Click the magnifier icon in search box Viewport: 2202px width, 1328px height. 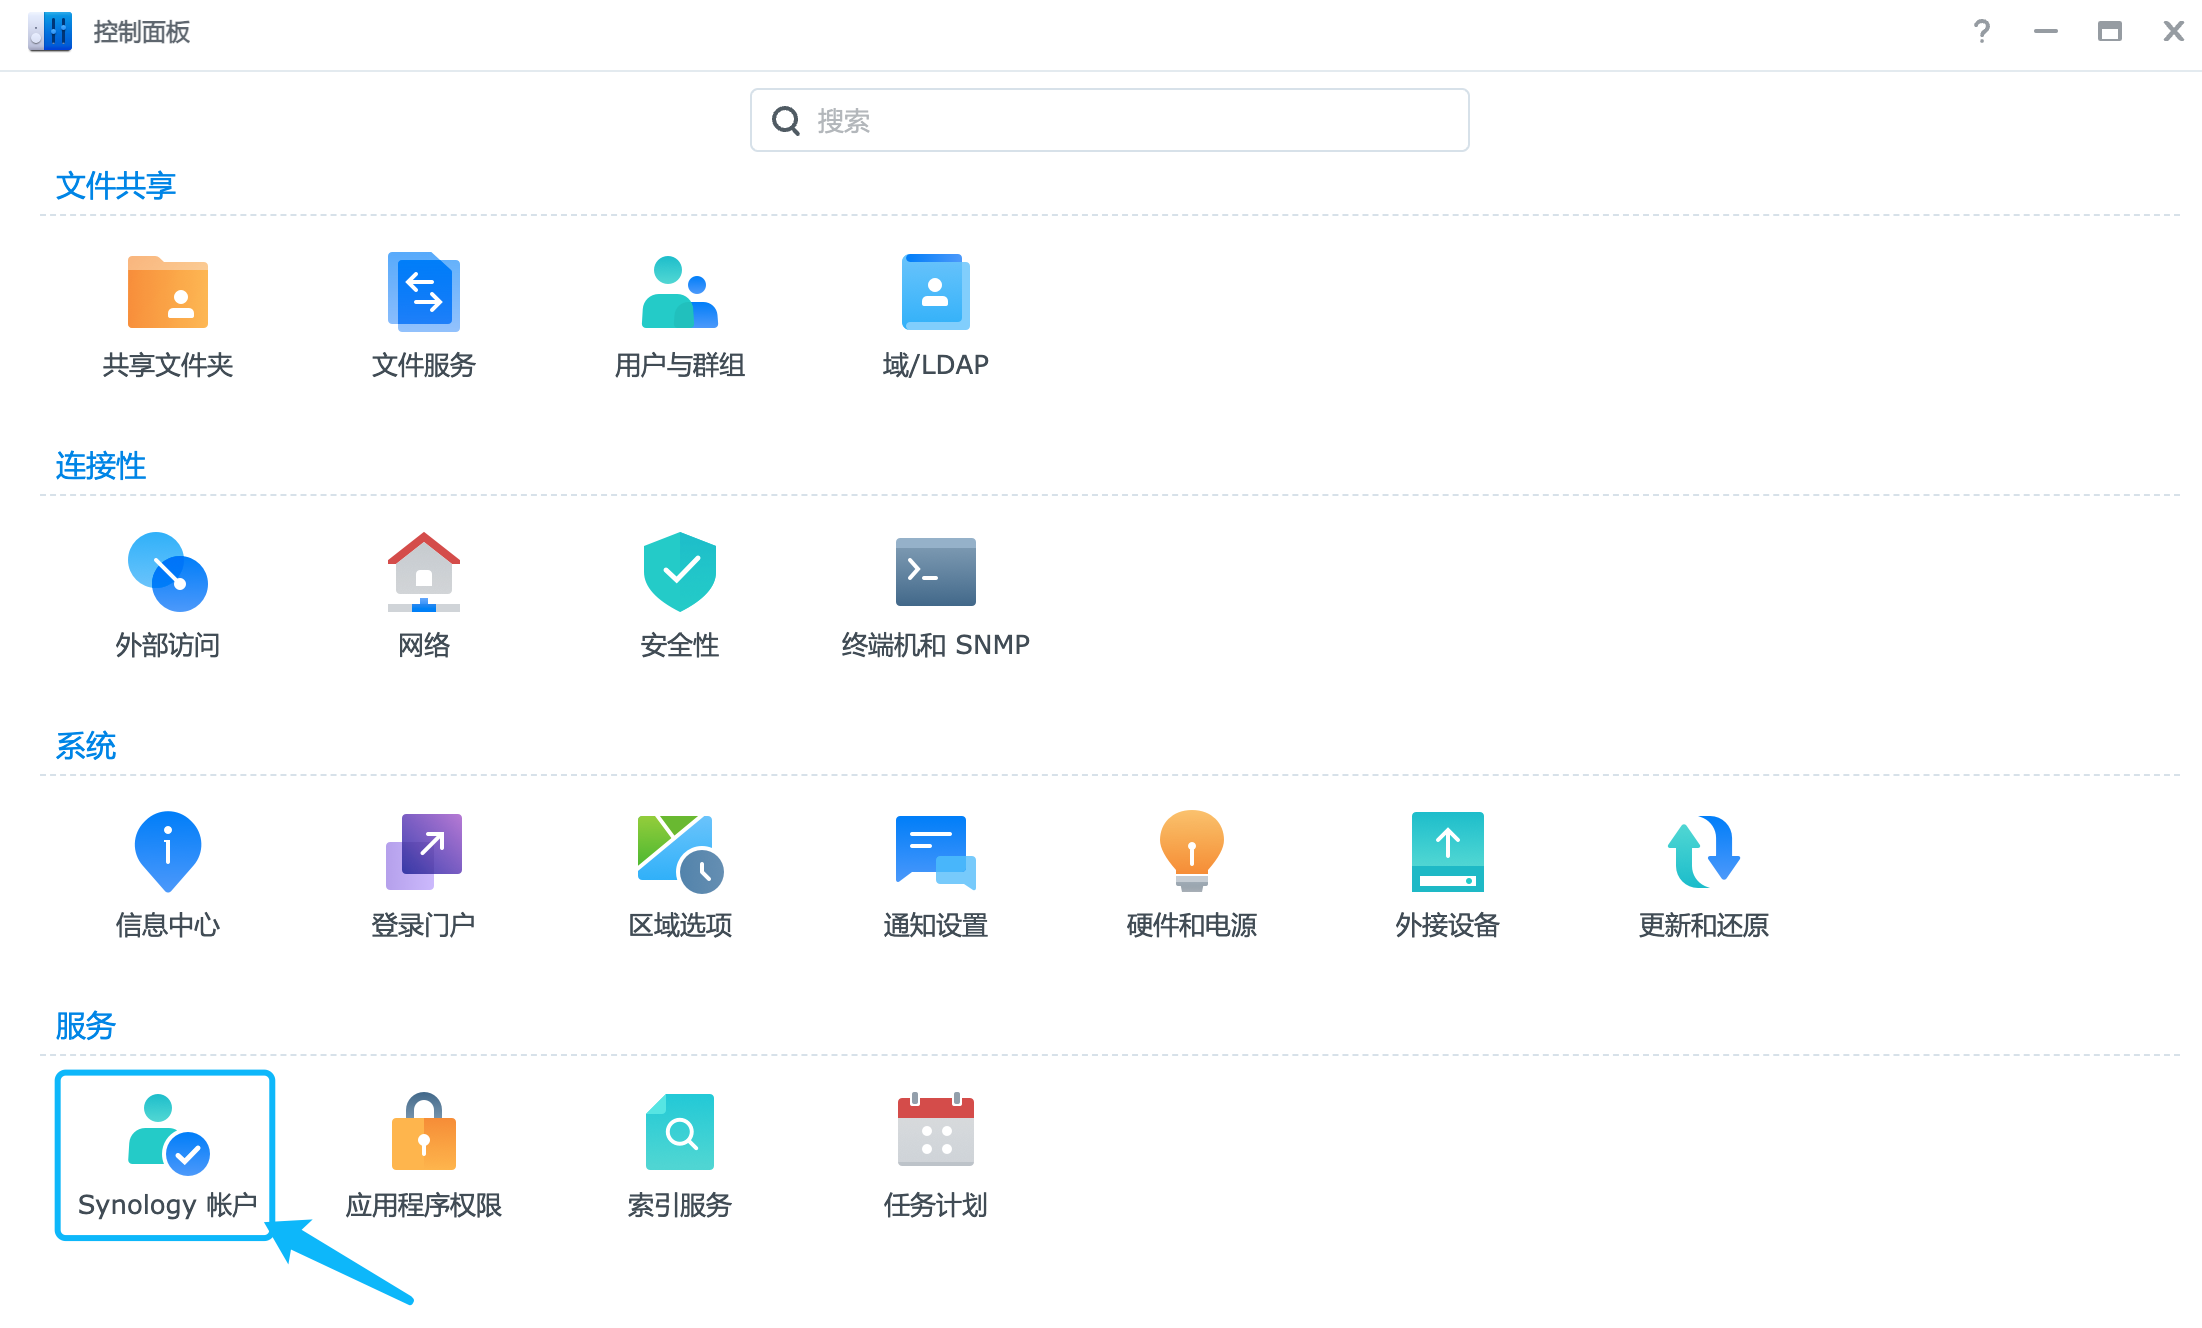(x=786, y=121)
